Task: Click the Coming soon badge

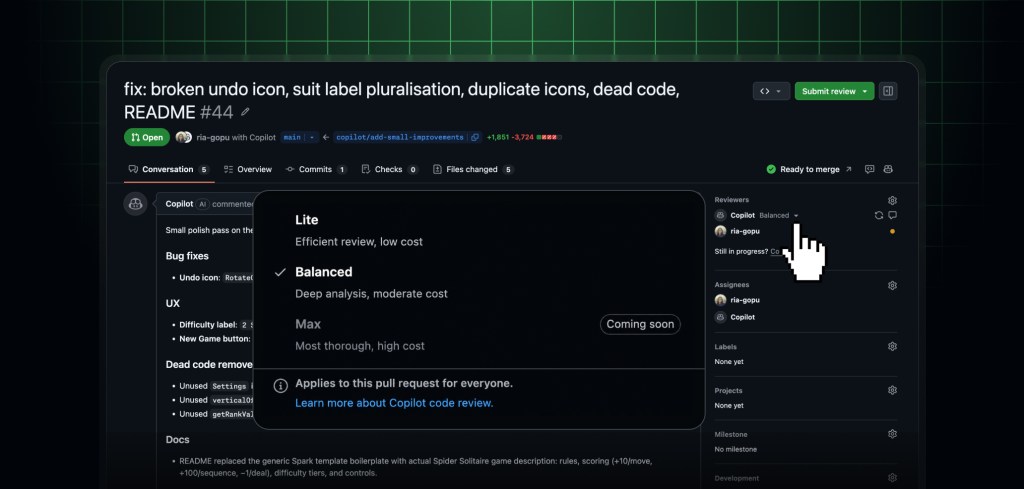Action: 640,324
